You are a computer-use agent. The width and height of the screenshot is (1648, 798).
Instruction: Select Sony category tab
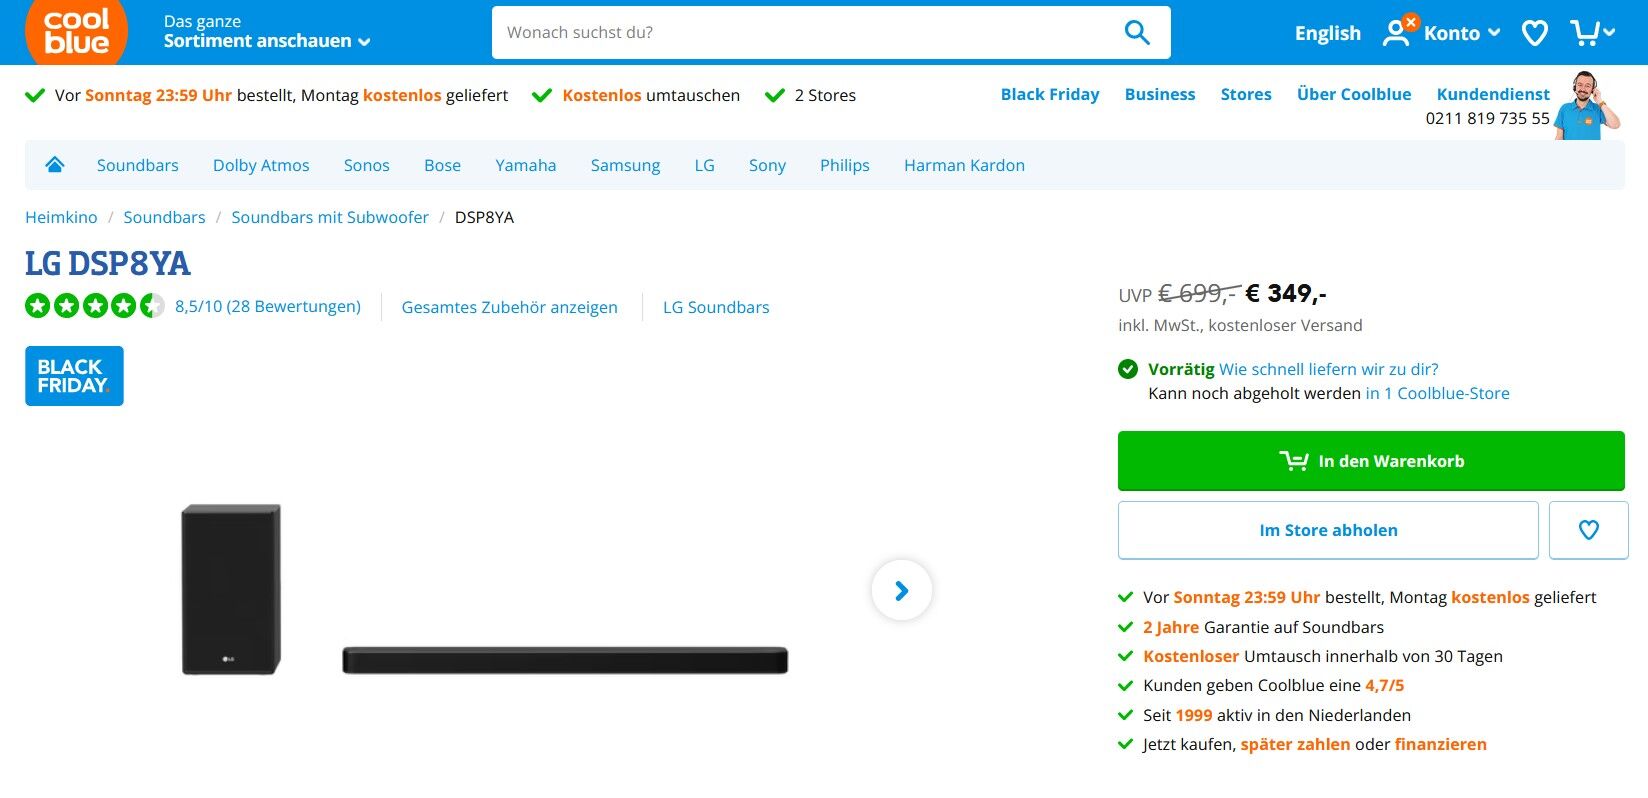click(767, 165)
